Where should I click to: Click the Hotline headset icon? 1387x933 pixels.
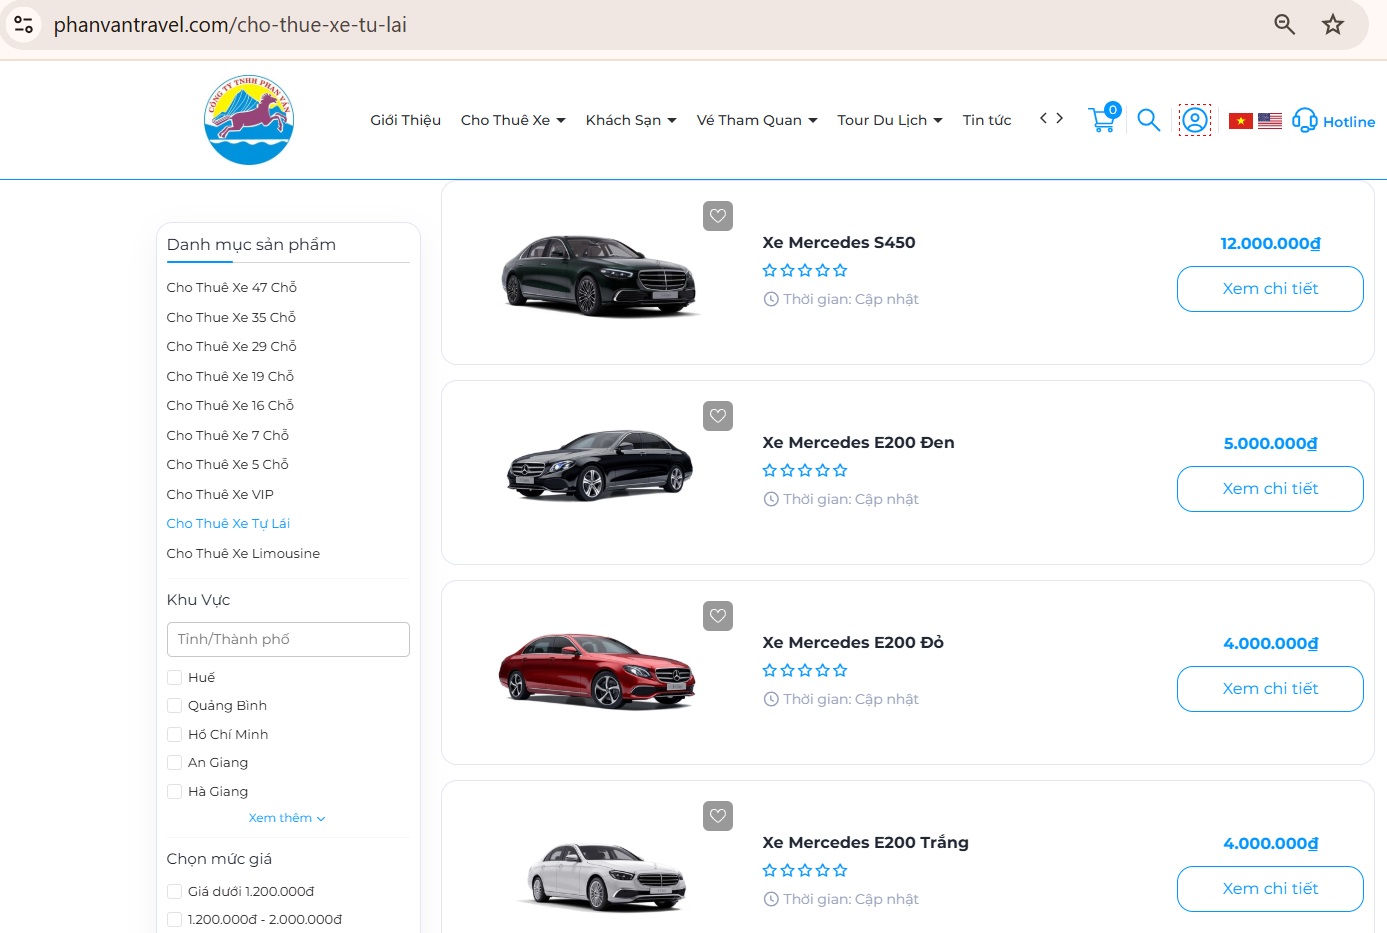[1304, 119]
